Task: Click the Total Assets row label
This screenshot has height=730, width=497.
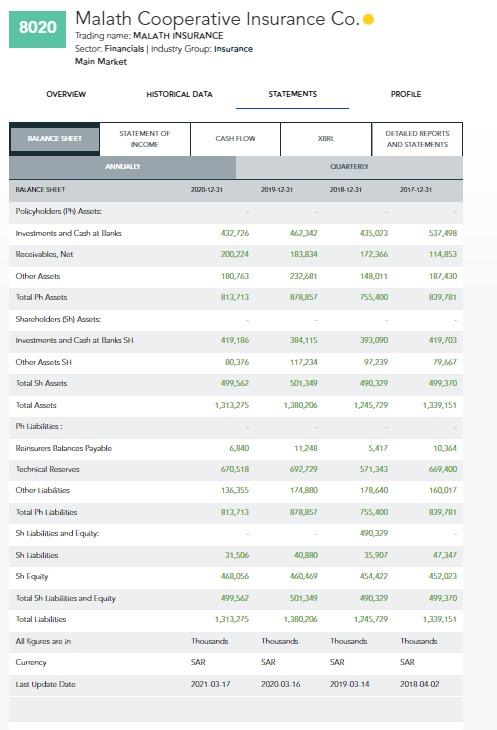Action: 36,405
